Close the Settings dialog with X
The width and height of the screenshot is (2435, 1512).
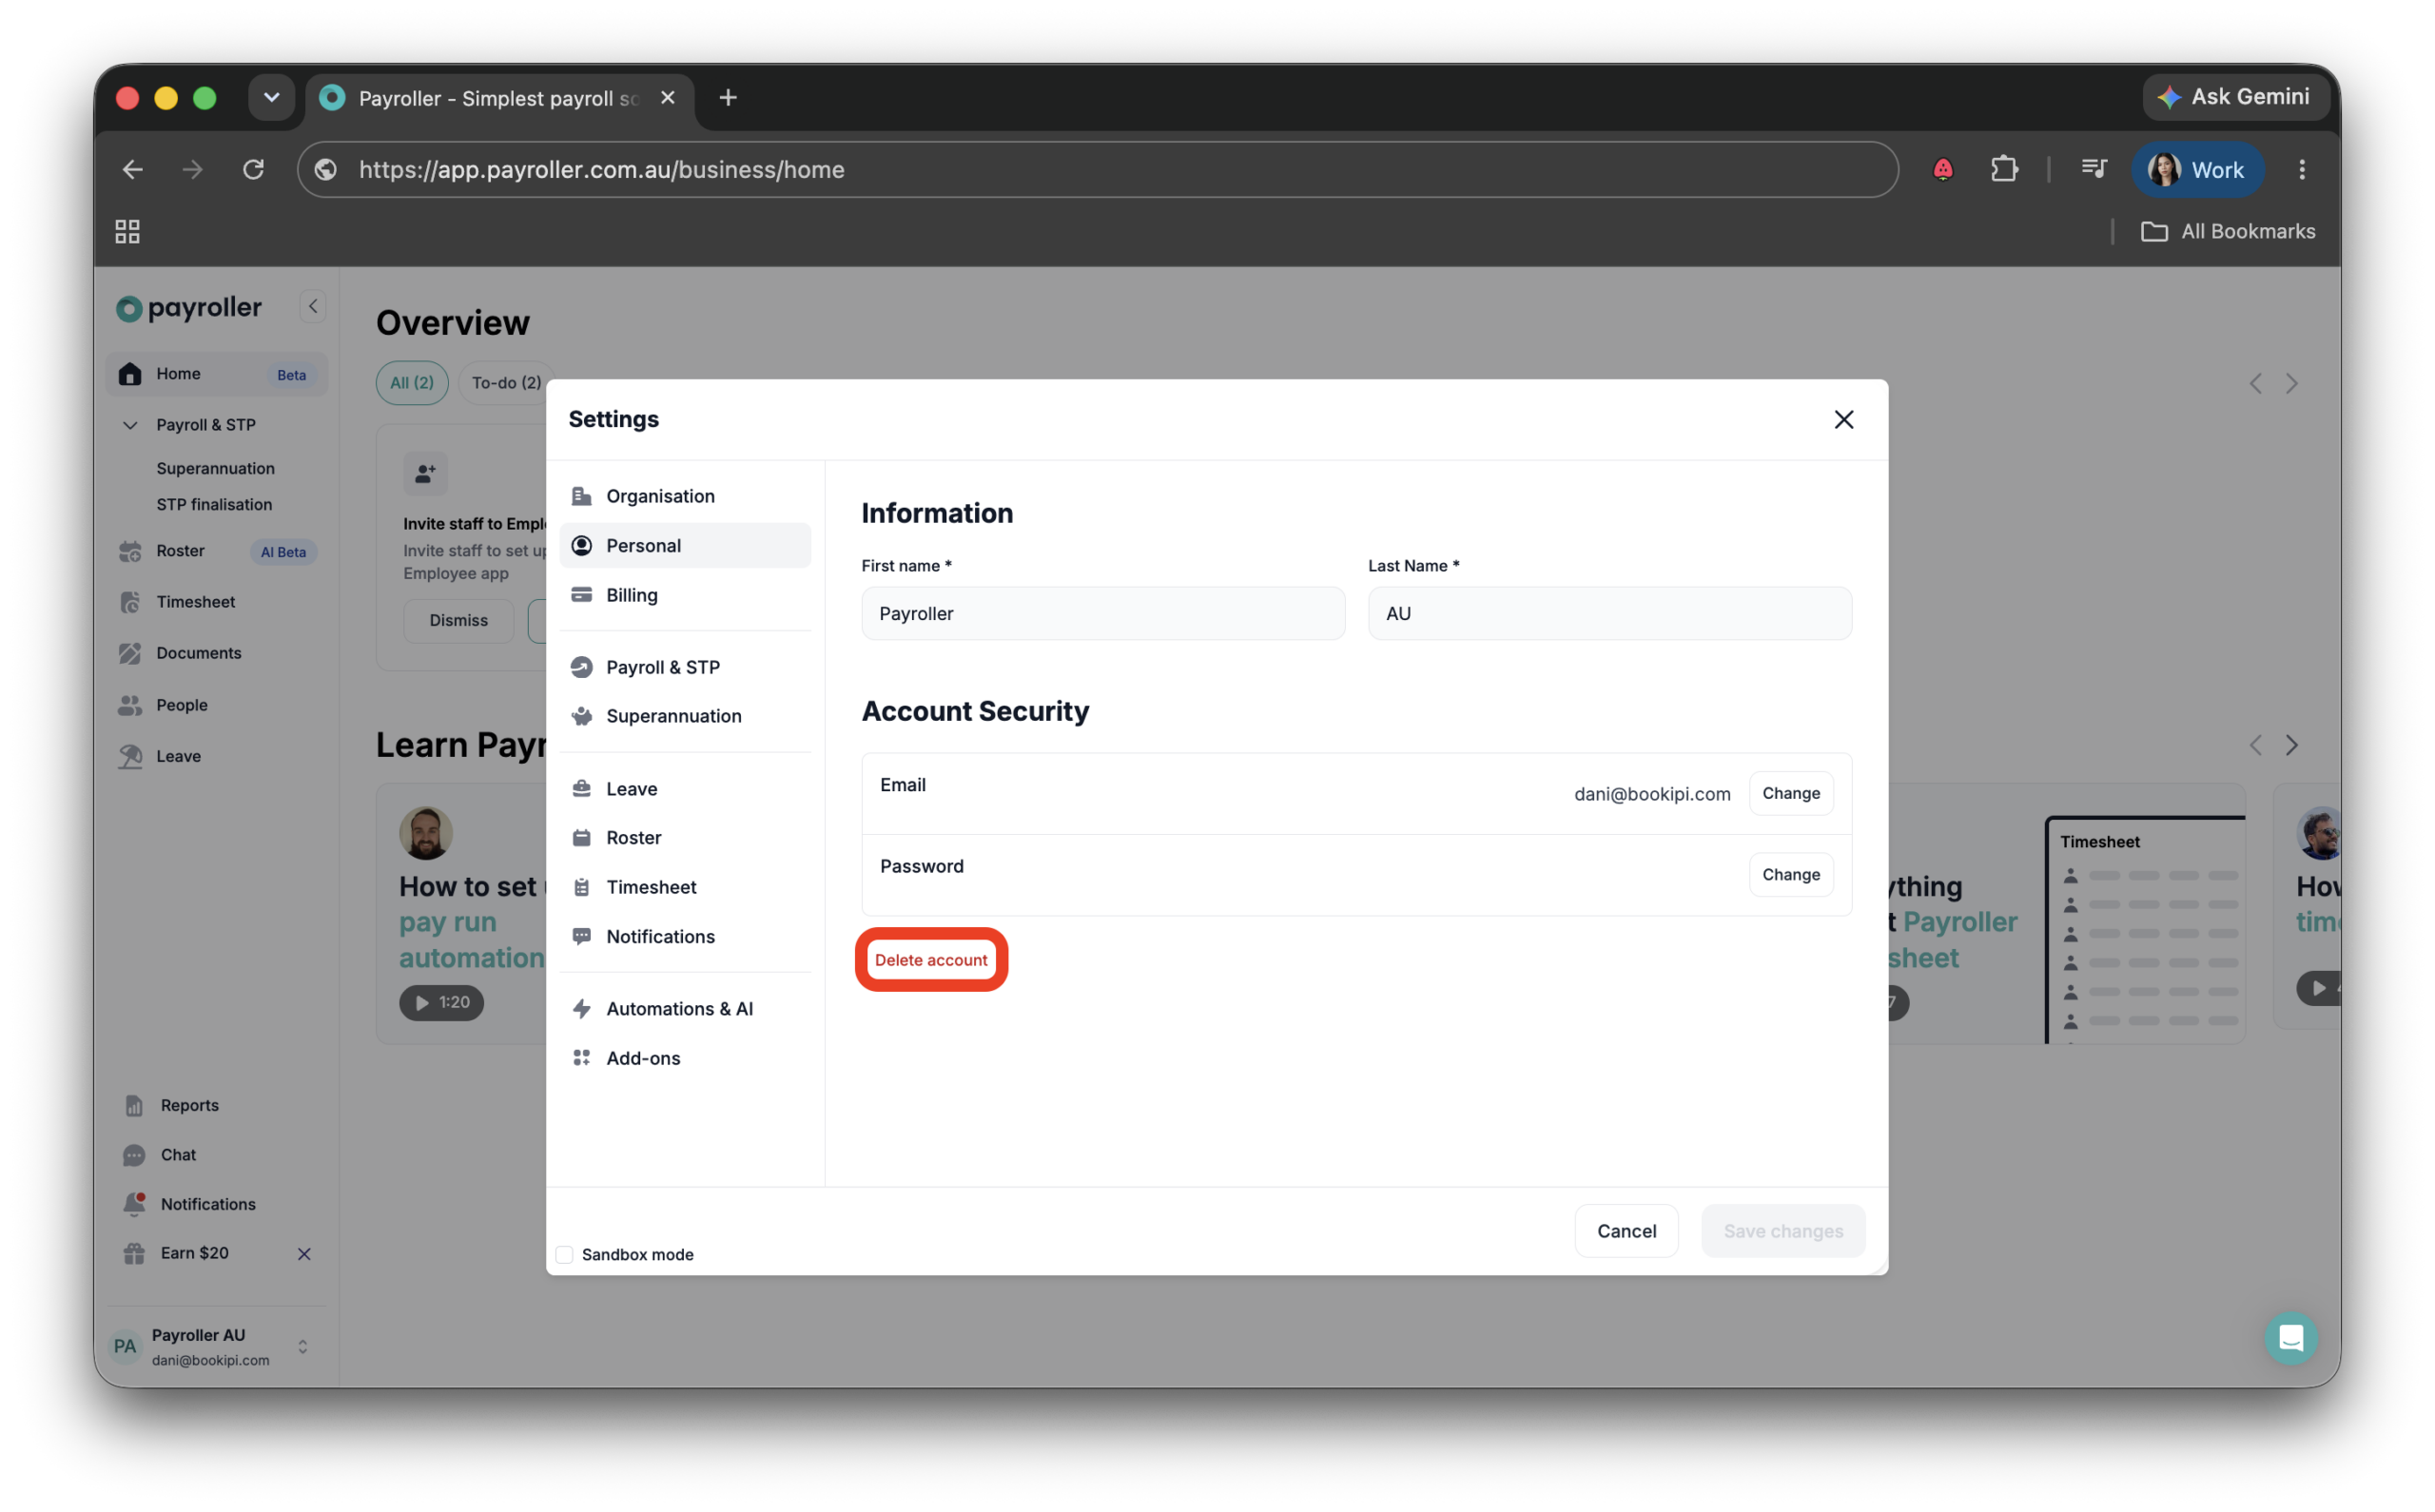[x=1844, y=420]
